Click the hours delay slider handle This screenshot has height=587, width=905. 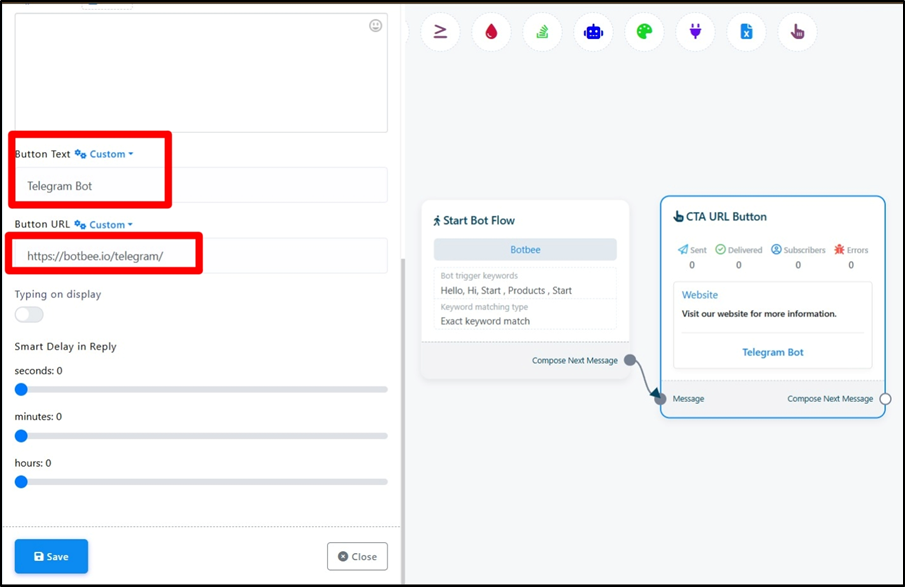coord(21,482)
